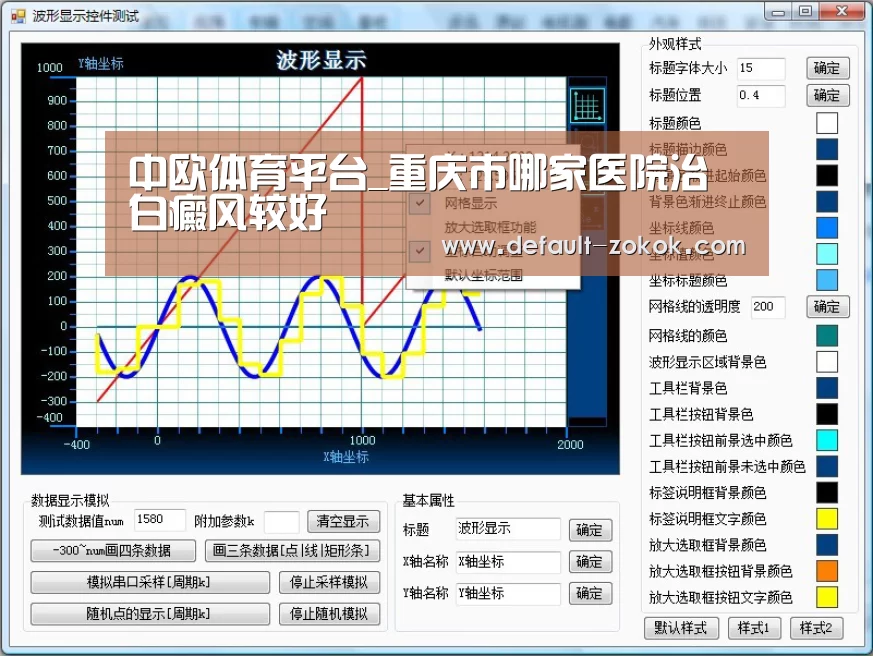Confirm Y轴名称 with its 确定 button

click(x=590, y=594)
